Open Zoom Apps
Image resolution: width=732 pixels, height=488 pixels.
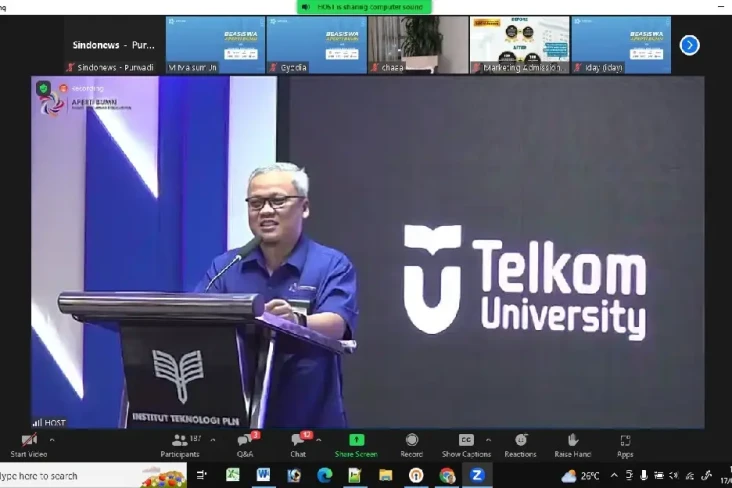[x=625, y=446]
